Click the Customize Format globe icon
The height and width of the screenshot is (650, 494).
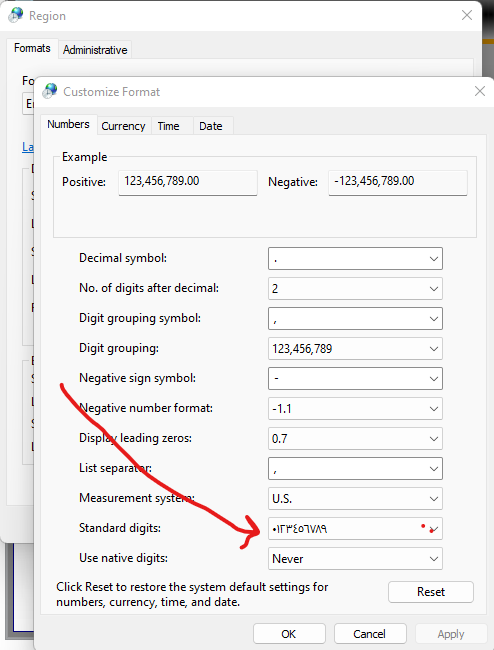[x=50, y=91]
